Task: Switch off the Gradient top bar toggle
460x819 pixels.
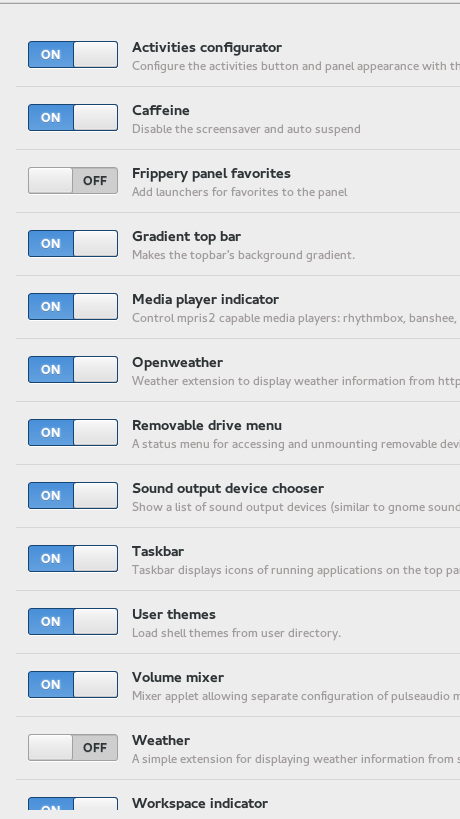Action: 73,243
